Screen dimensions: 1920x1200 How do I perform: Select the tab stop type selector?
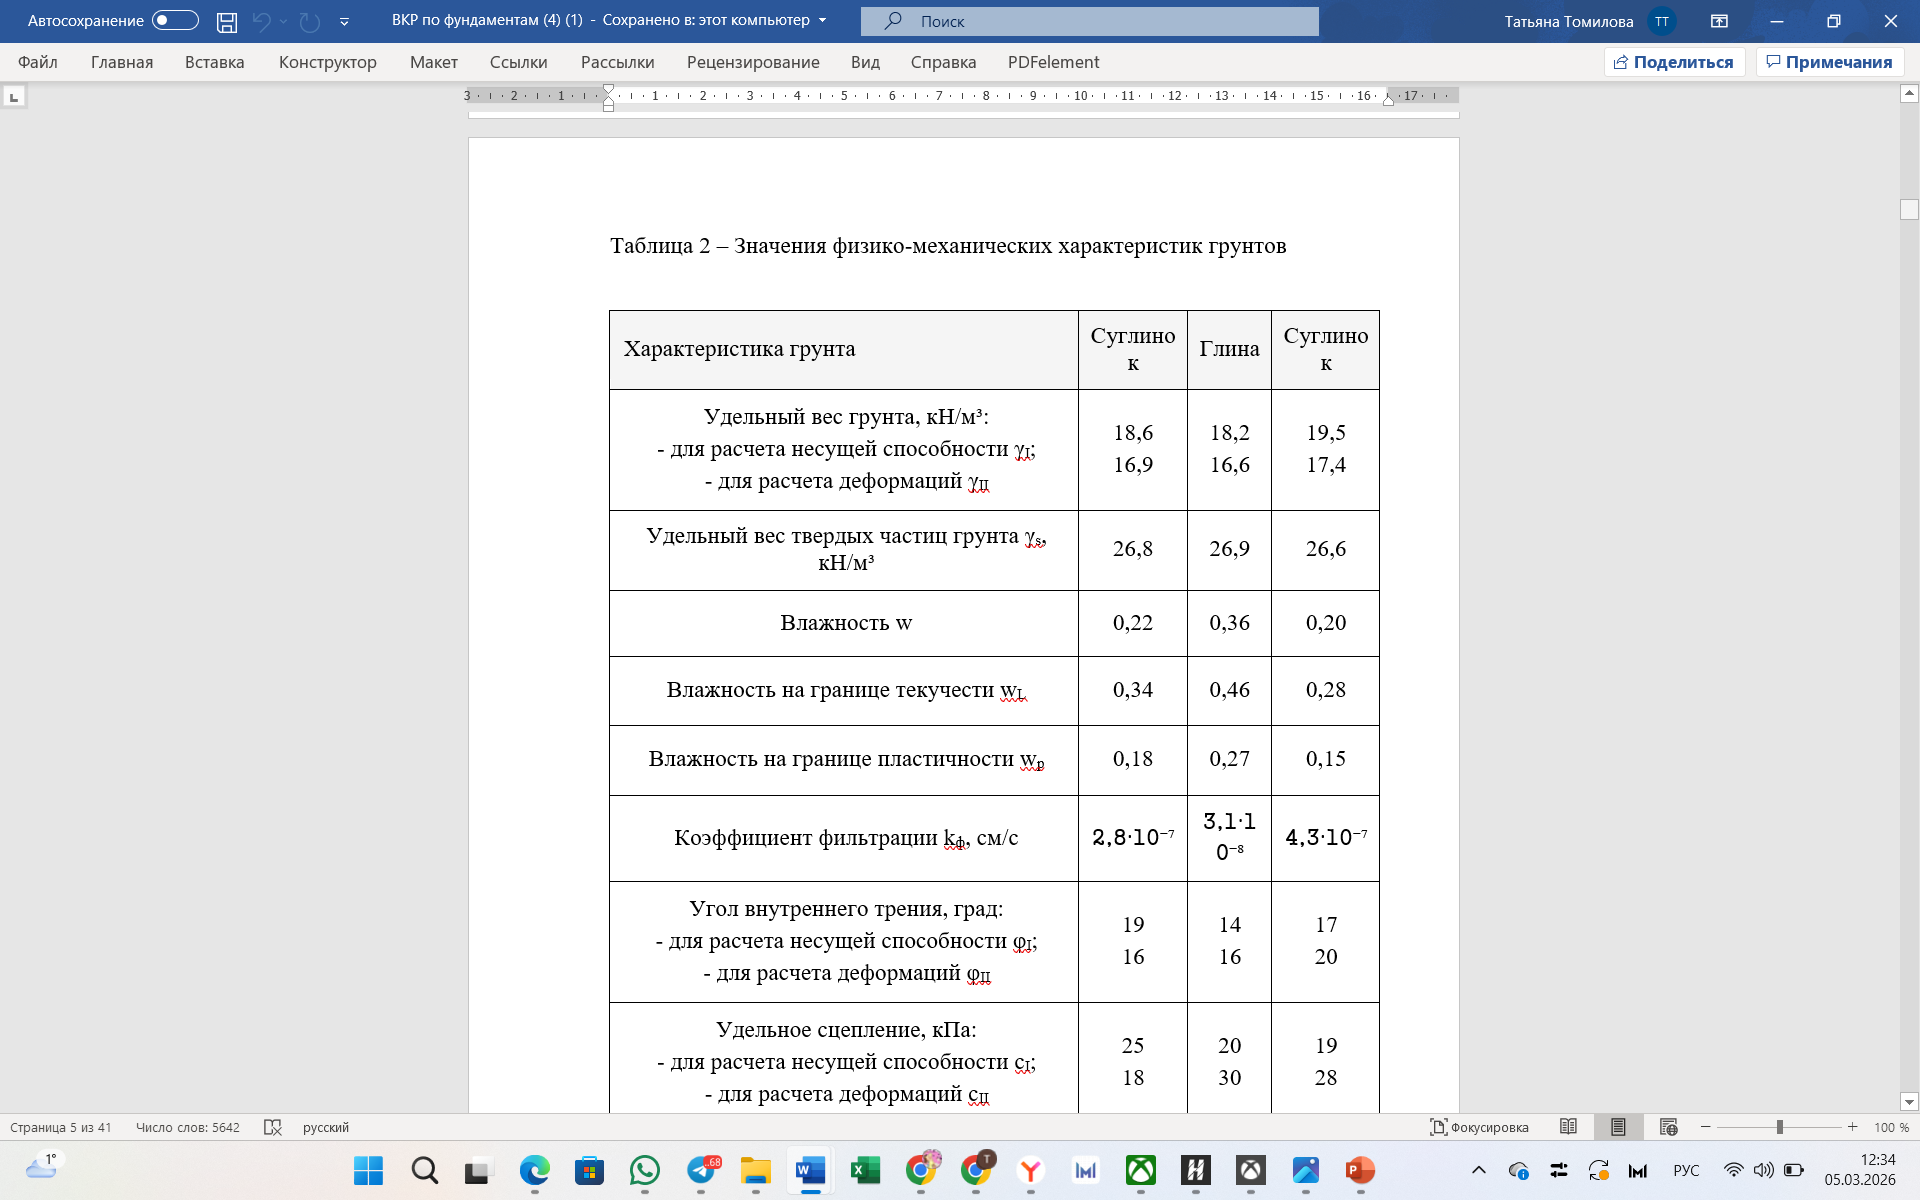[x=14, y=97]
